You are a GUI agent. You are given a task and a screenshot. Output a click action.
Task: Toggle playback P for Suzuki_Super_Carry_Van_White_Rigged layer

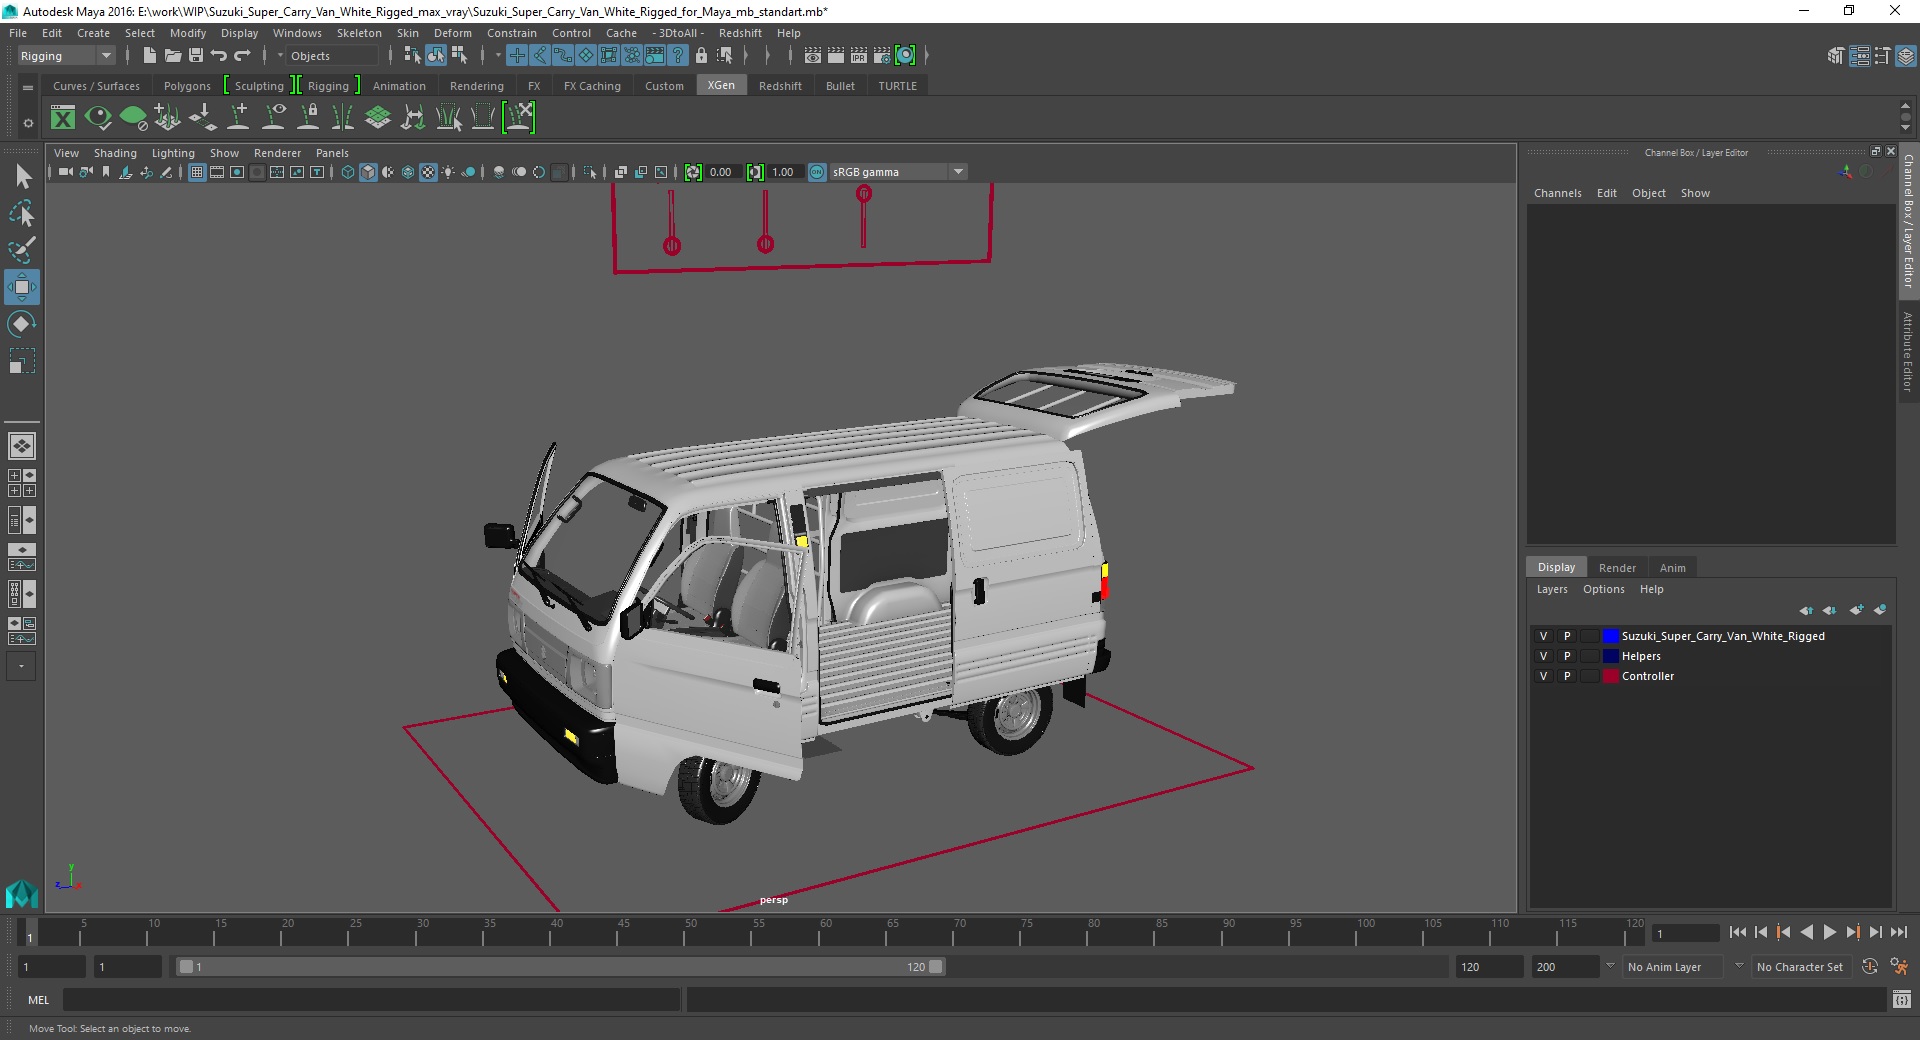[1567, 636]
